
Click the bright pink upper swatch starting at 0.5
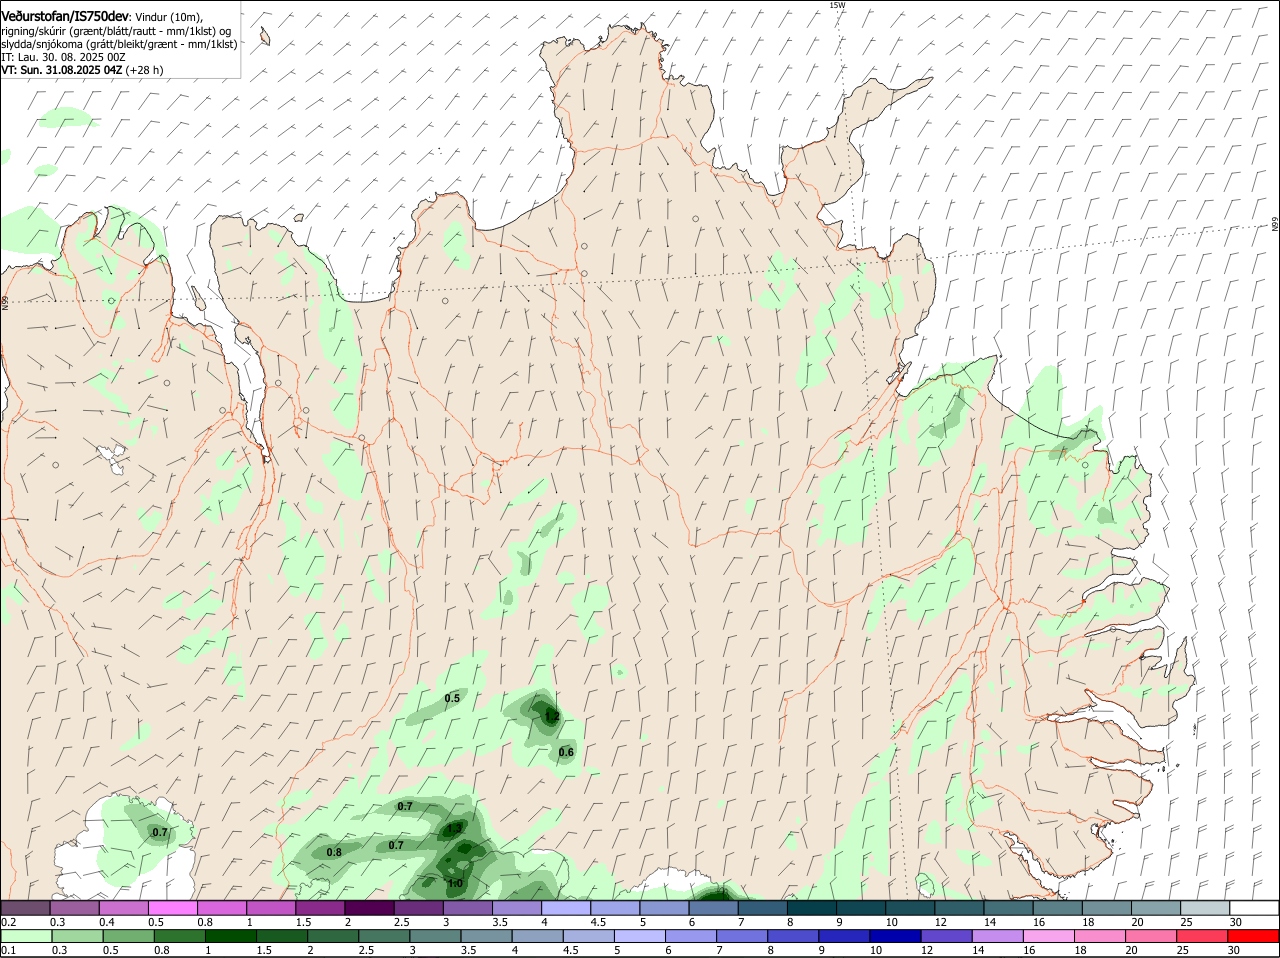tap(172, 908)
